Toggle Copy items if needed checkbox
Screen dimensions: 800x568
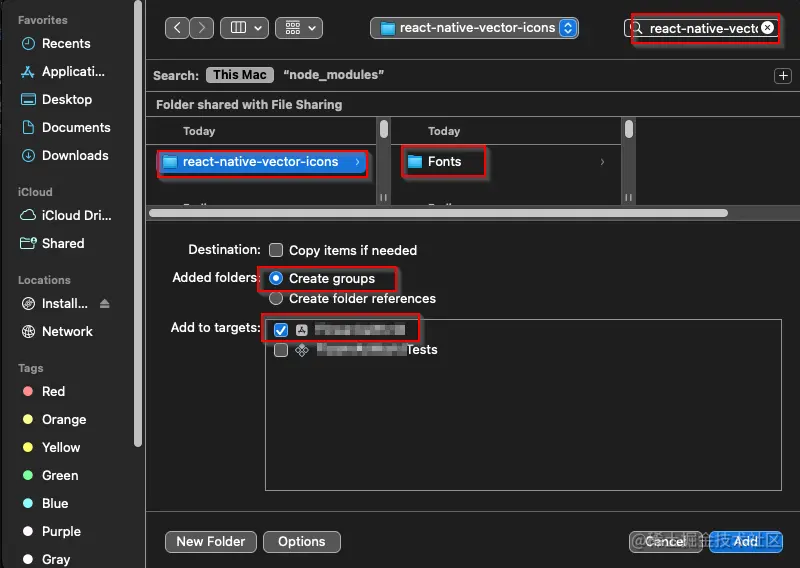(x=276, y=250)
